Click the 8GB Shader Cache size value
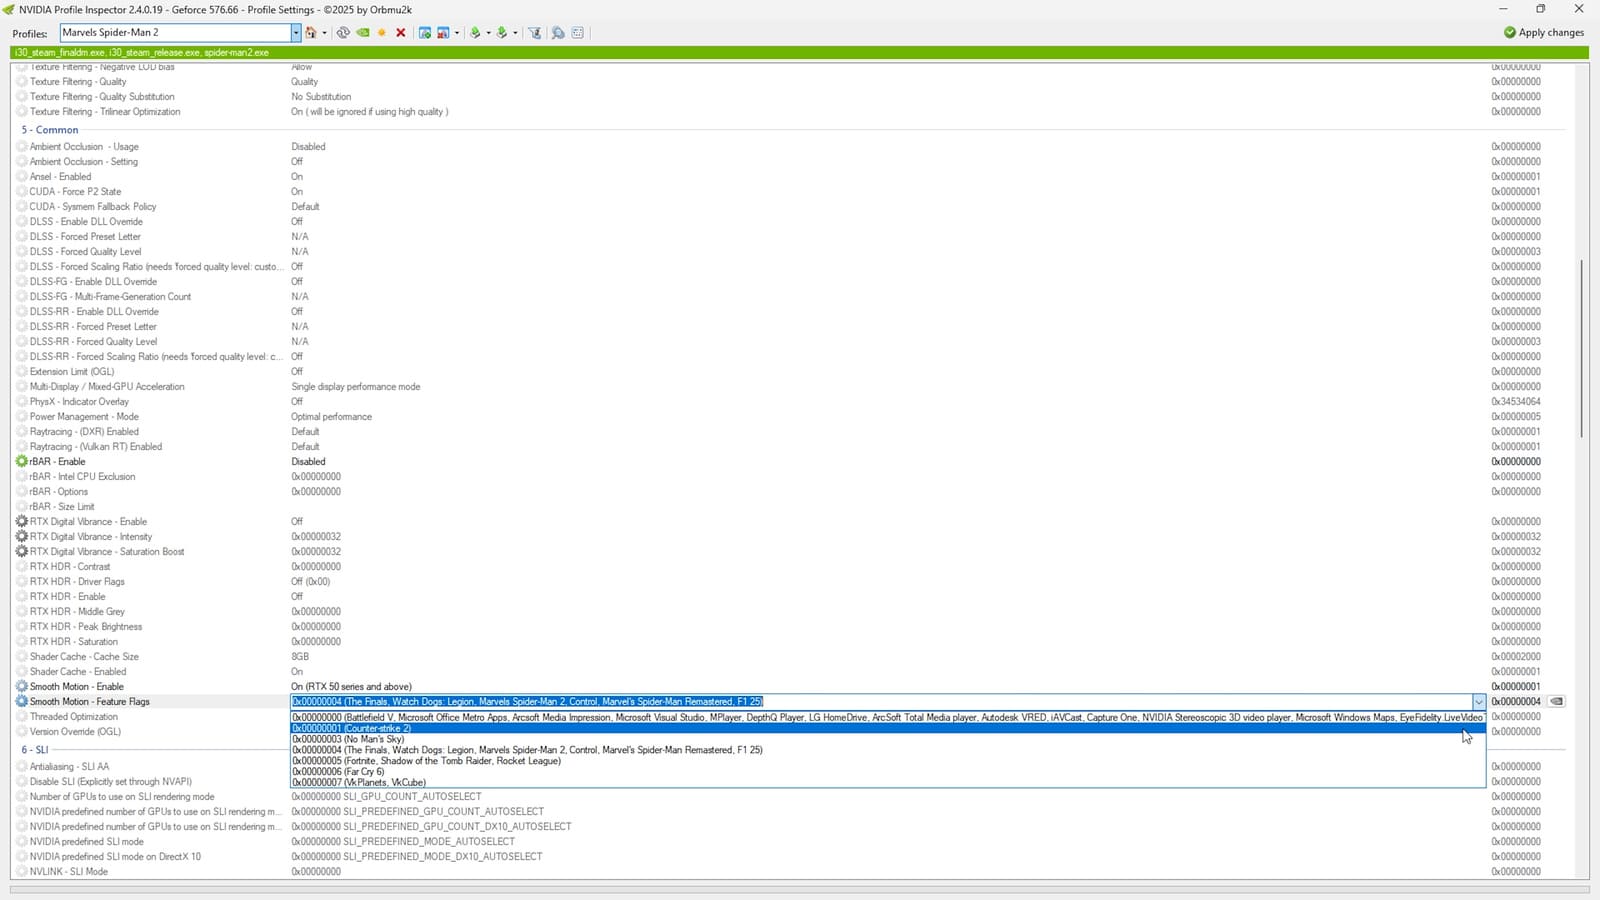 (300, 657)
